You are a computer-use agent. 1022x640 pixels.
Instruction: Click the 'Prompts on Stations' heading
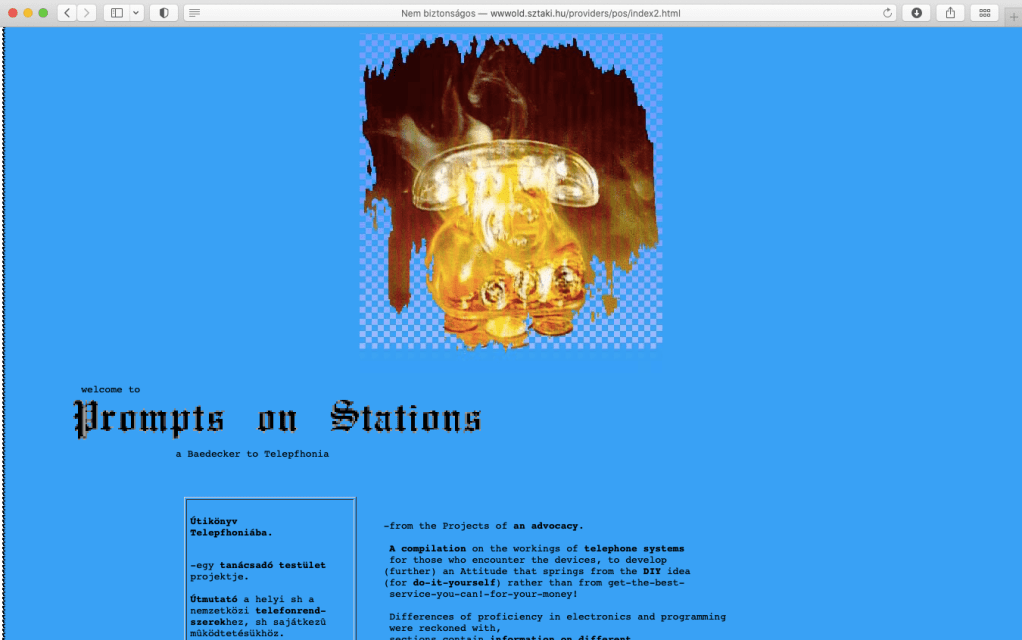[x=278, y=418]
